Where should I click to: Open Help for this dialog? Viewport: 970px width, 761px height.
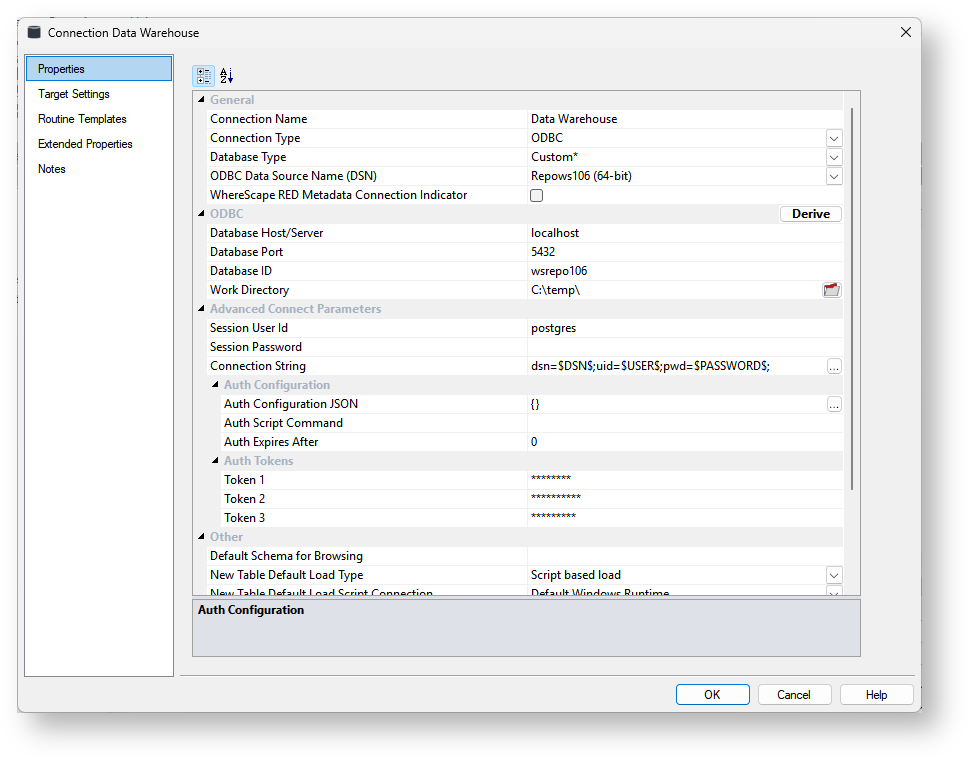click(x=876, y=695)
